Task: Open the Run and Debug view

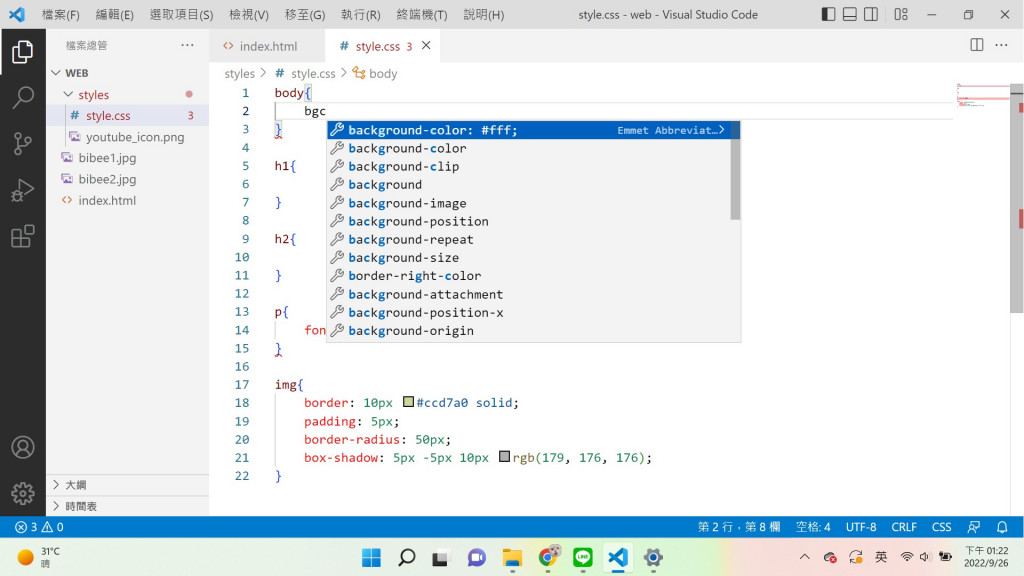Action: click(22, 190)
